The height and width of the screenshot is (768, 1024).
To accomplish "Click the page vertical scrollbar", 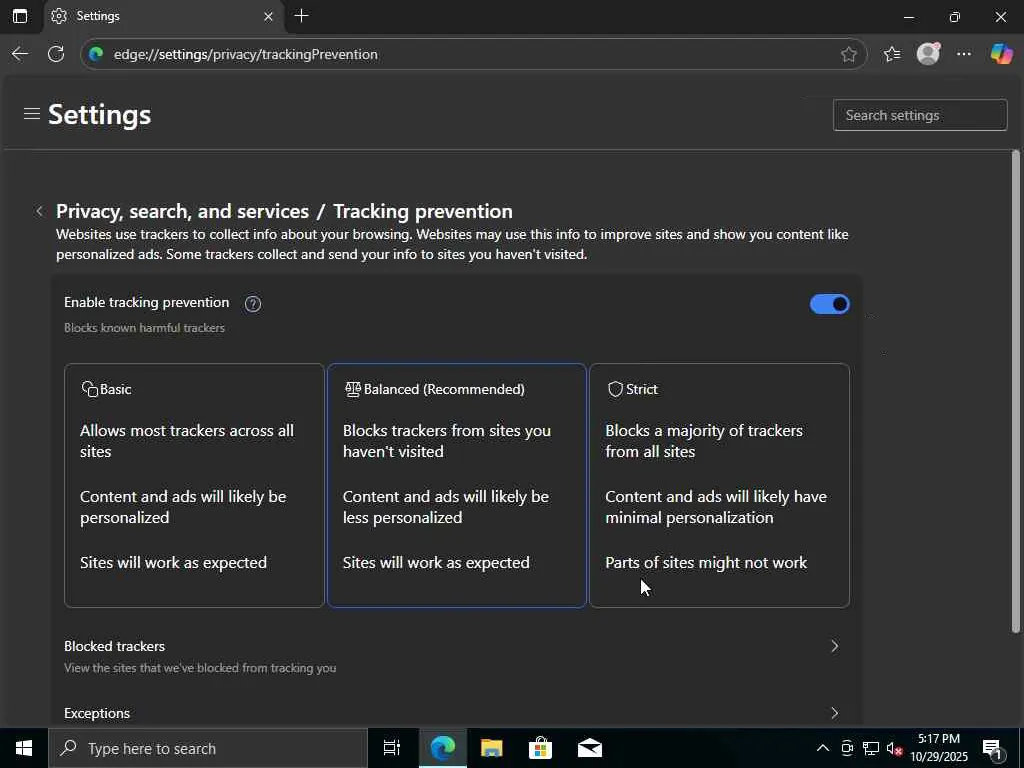I will pos(1015,392).
